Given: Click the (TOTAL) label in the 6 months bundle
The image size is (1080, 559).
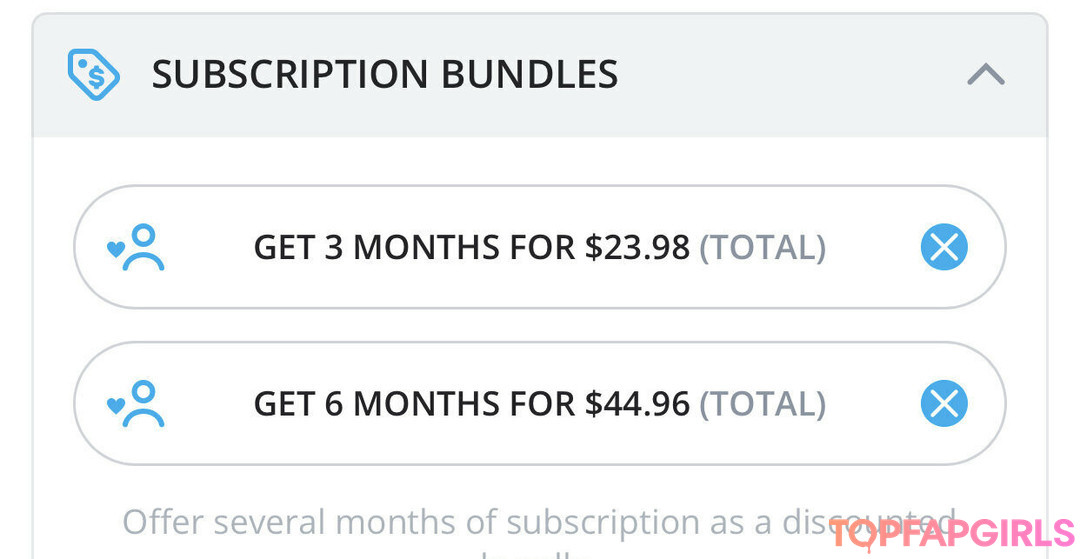Looking at the screenshot, I should [762, 404].
